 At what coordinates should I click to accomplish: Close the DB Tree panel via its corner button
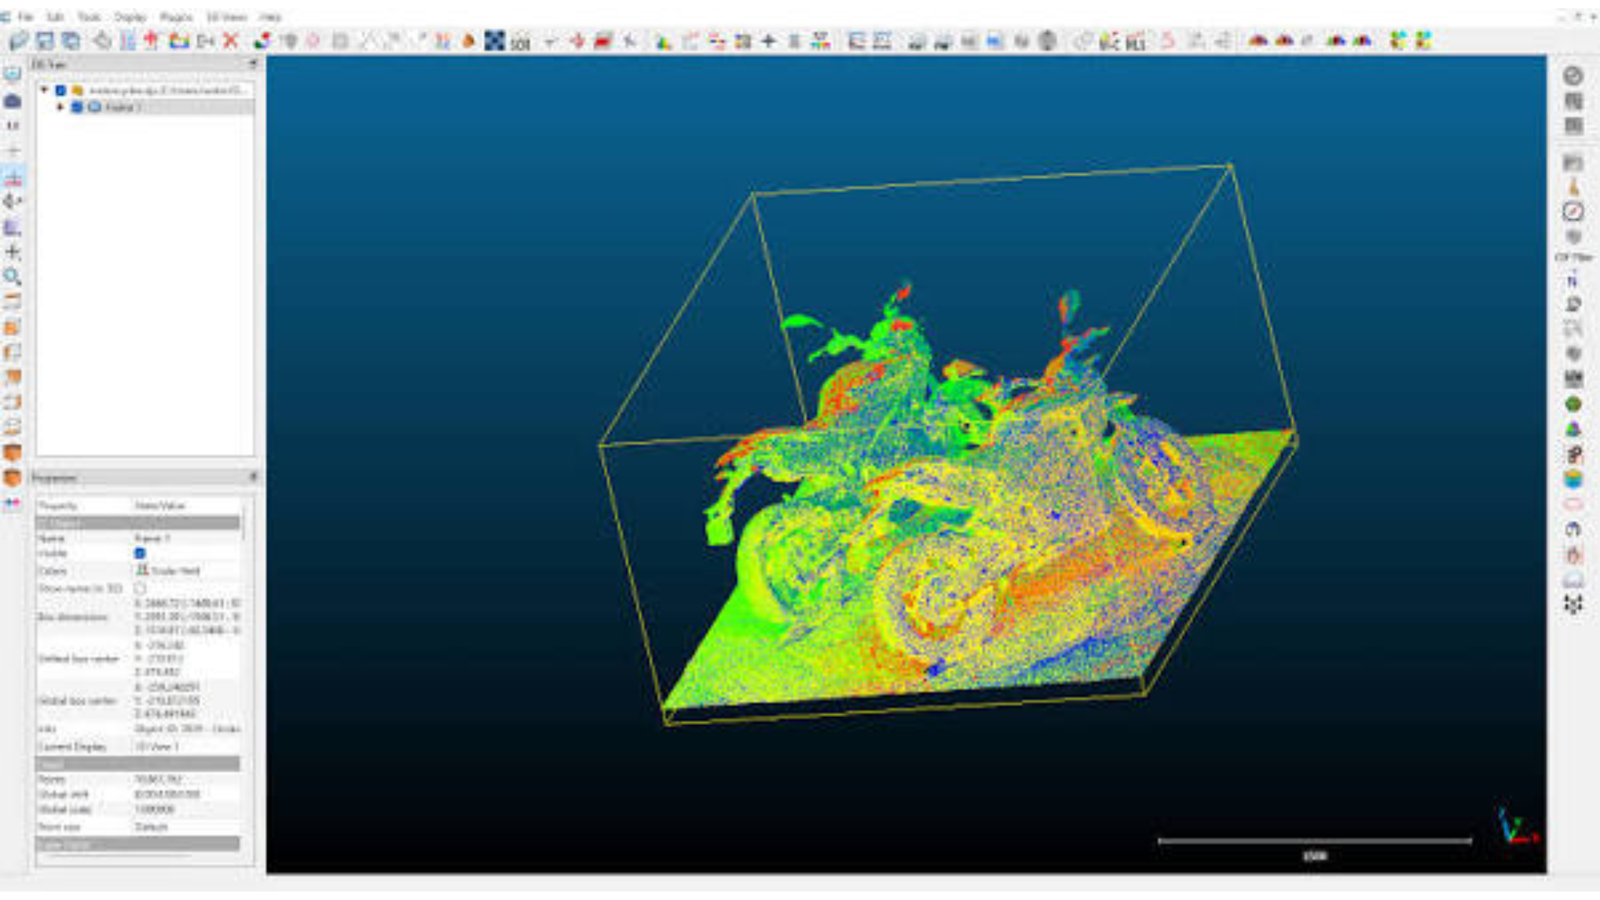pyautogui.click(x=252, y=64)
